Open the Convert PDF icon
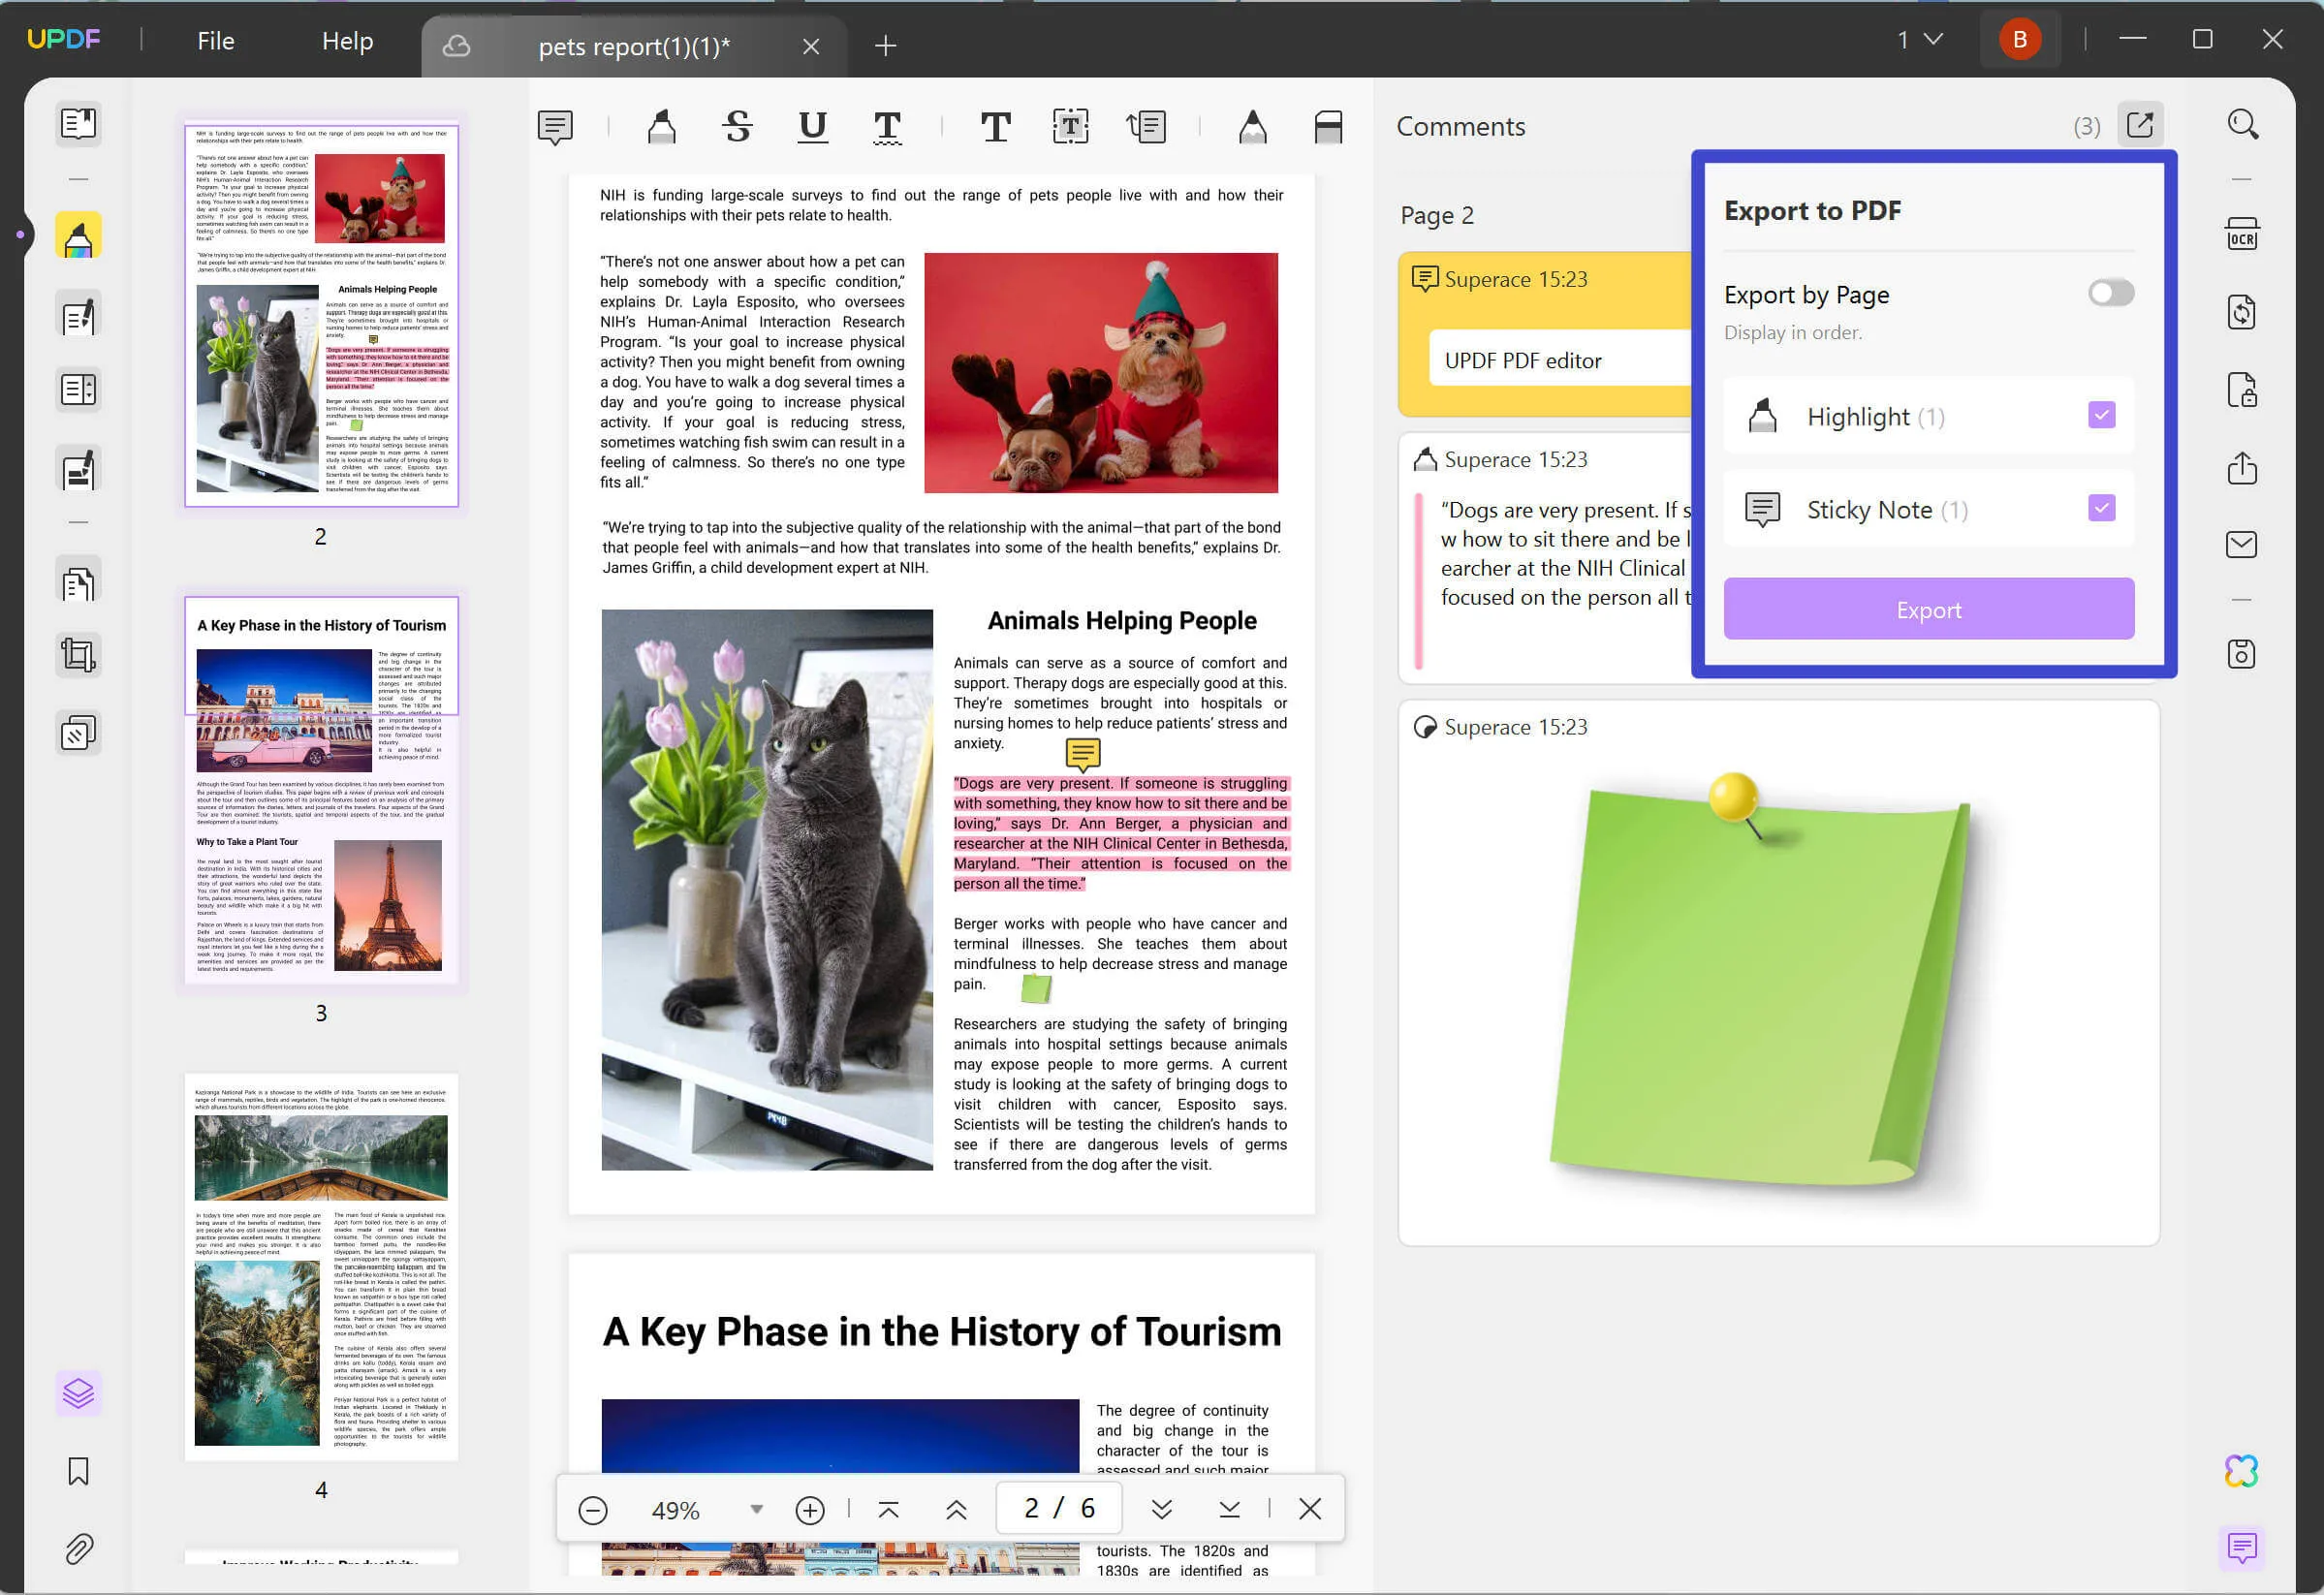This screenshot has width=2324, height=1595. pos(2242,312)
